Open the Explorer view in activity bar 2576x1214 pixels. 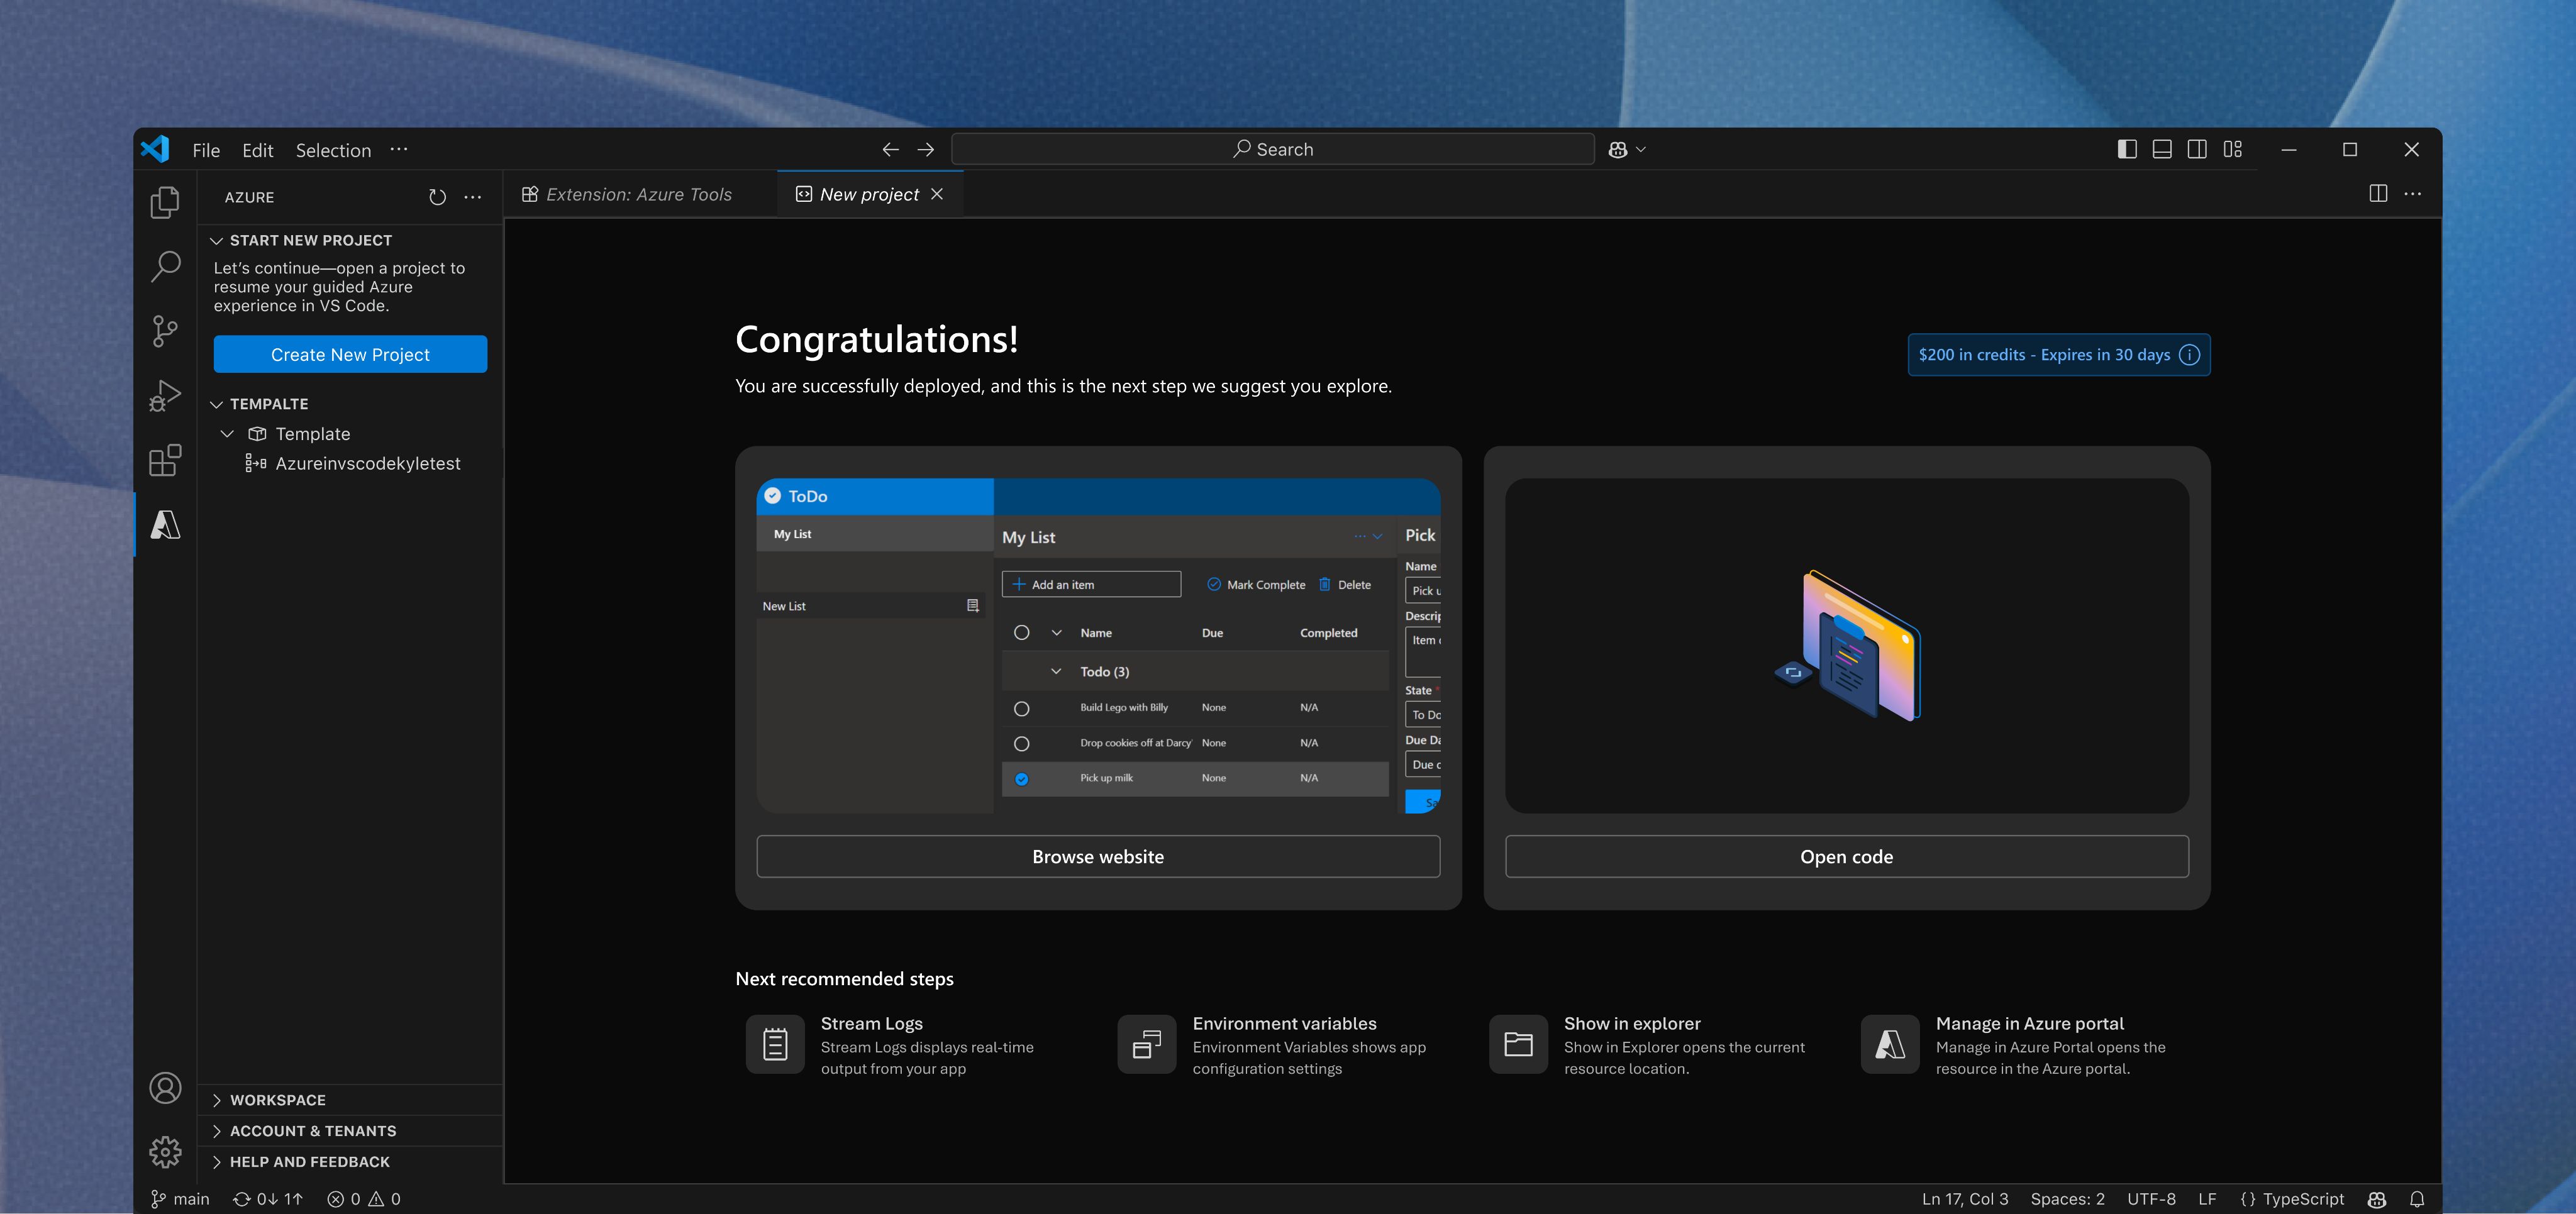[x=165, y=202]
